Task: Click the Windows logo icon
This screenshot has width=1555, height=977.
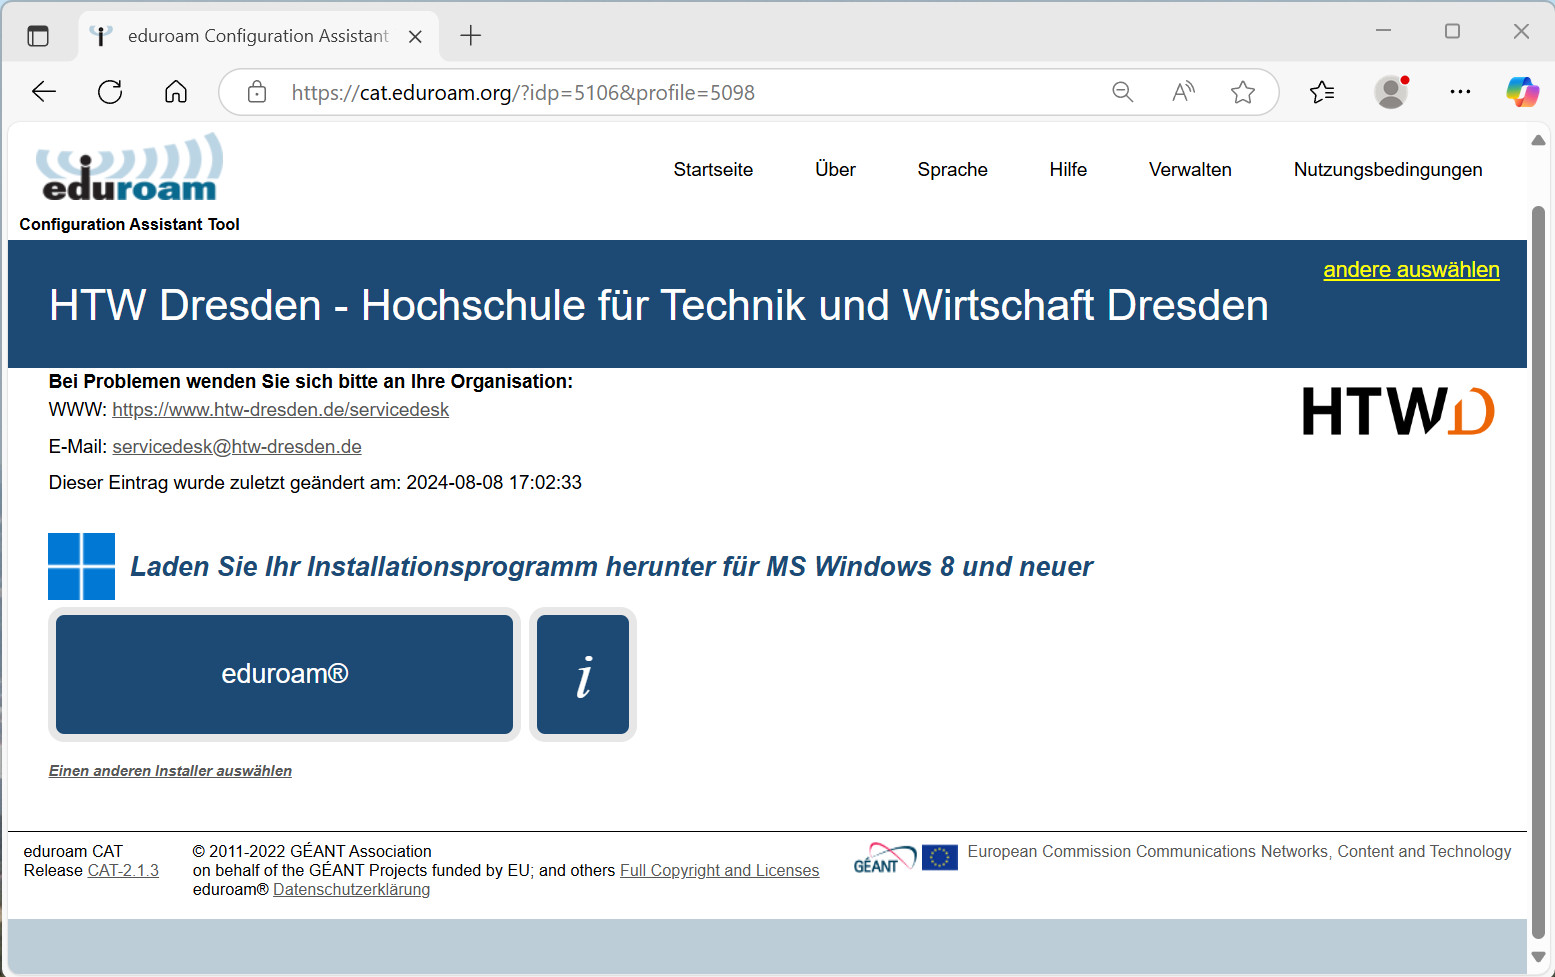Action: (81, 566)
